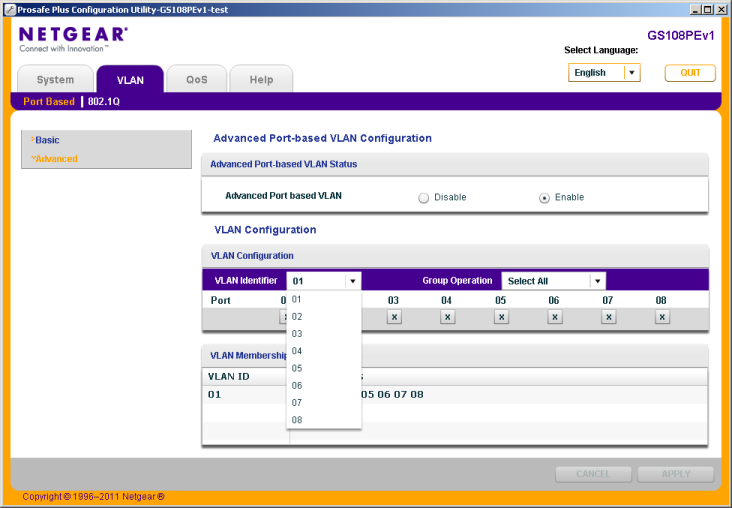Screen dimensions: 732x508
Task: Toggle port 04 membership box
Action: pos(447,317)
